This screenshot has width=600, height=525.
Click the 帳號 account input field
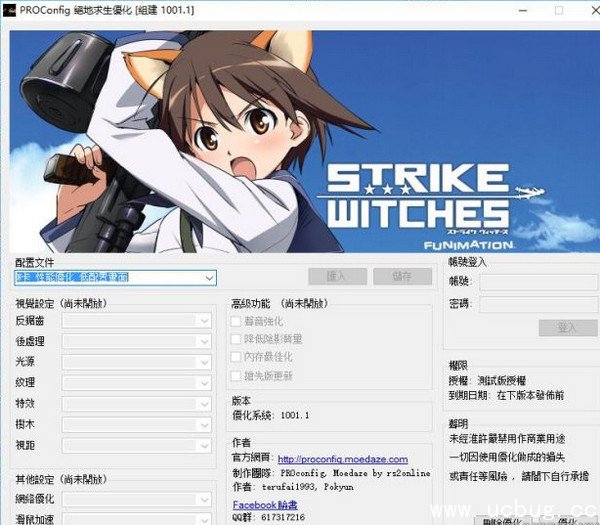tap(538, 282)
